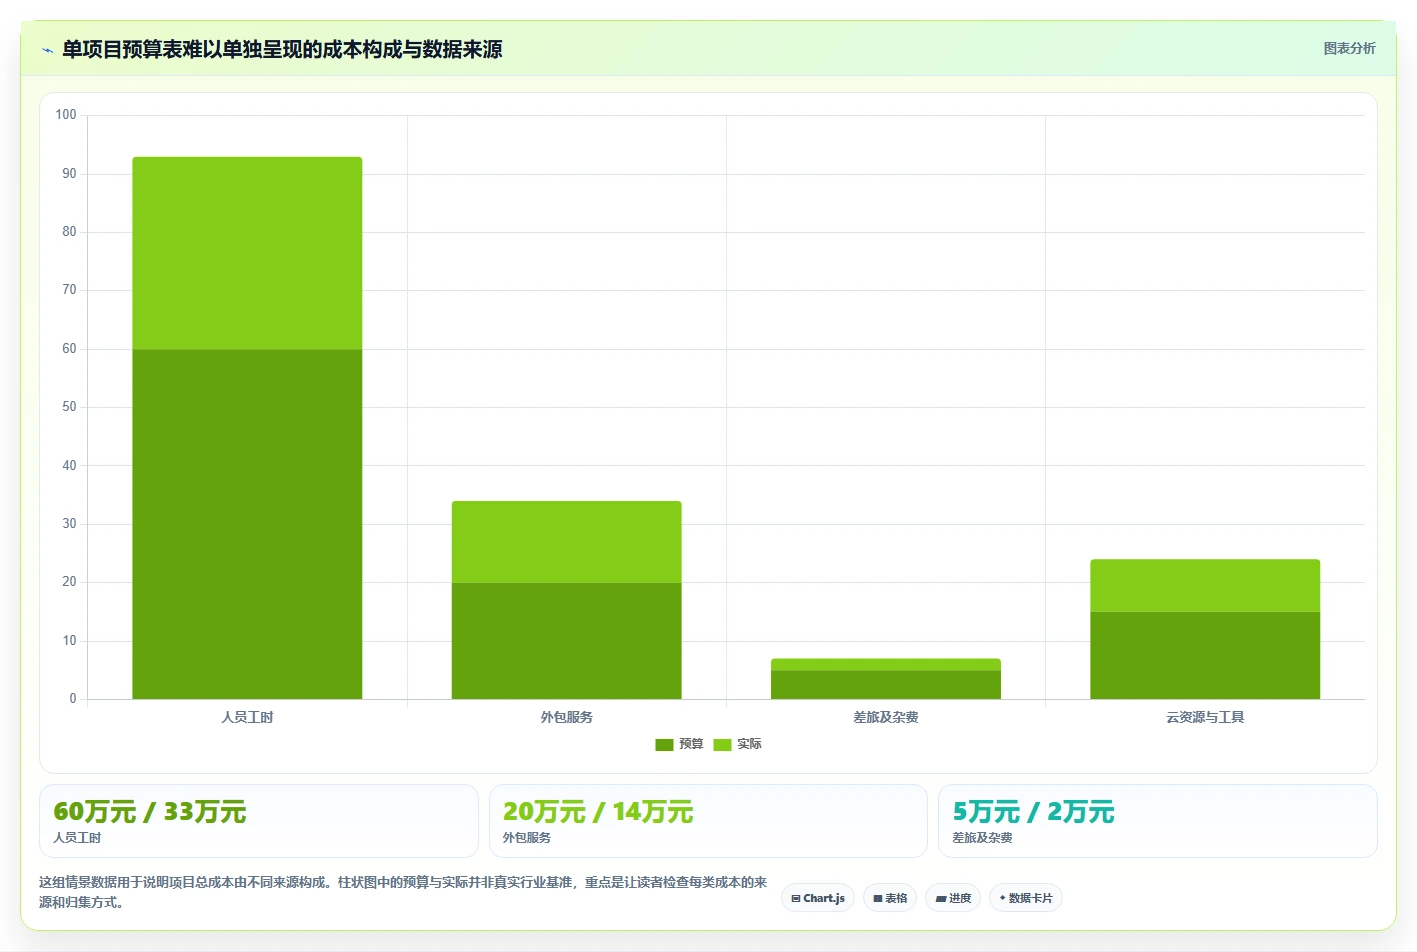
Task: Toggle the 实际 legend item
Action: pos(737,744)
